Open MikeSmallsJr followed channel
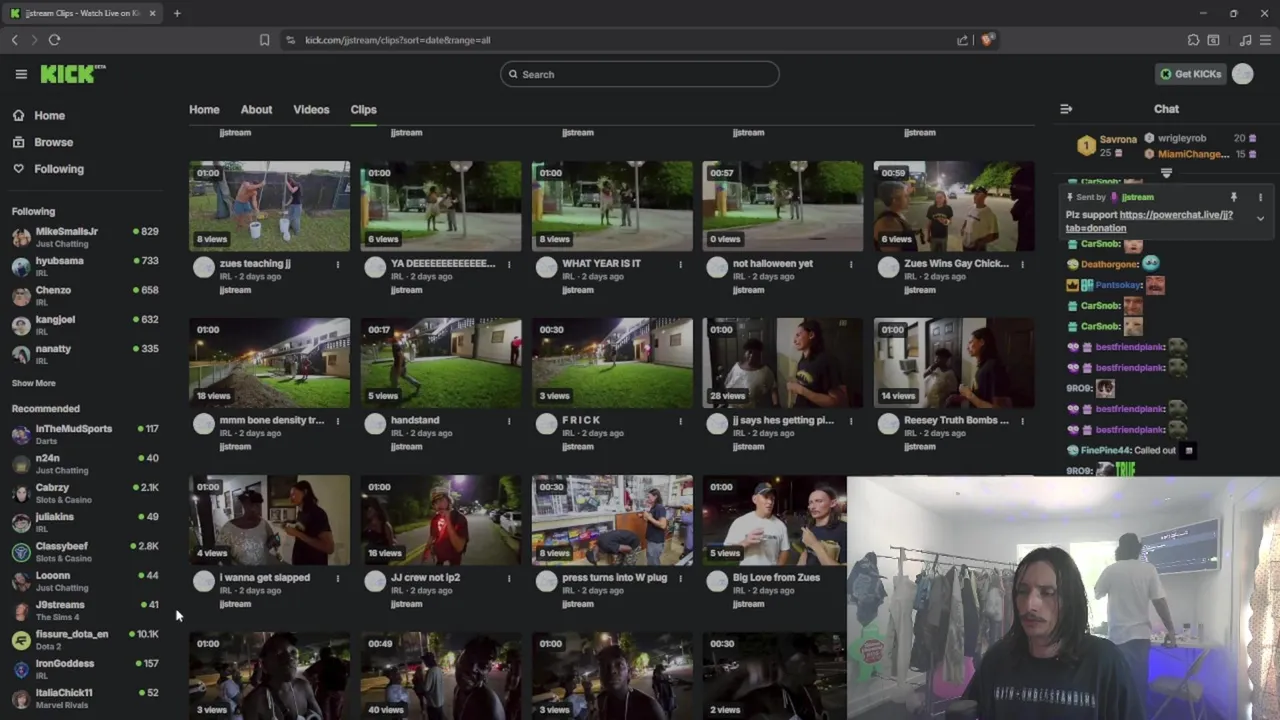The height and width of the screenshot is (720, 1280). coord(85,236)
